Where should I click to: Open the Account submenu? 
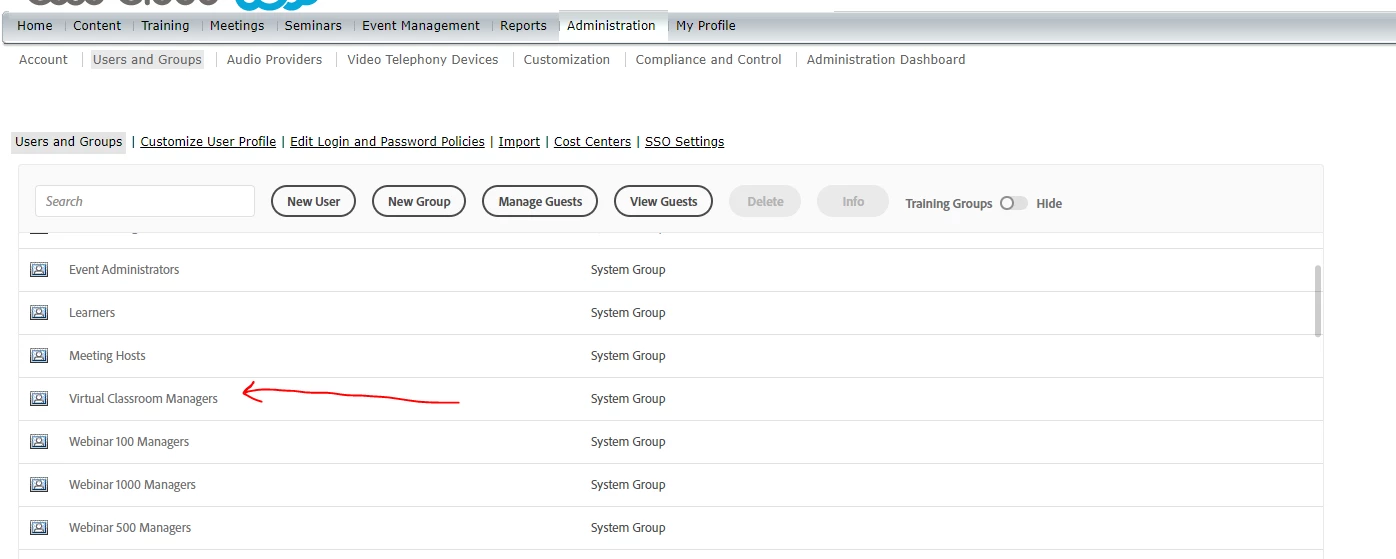point(44,60)
